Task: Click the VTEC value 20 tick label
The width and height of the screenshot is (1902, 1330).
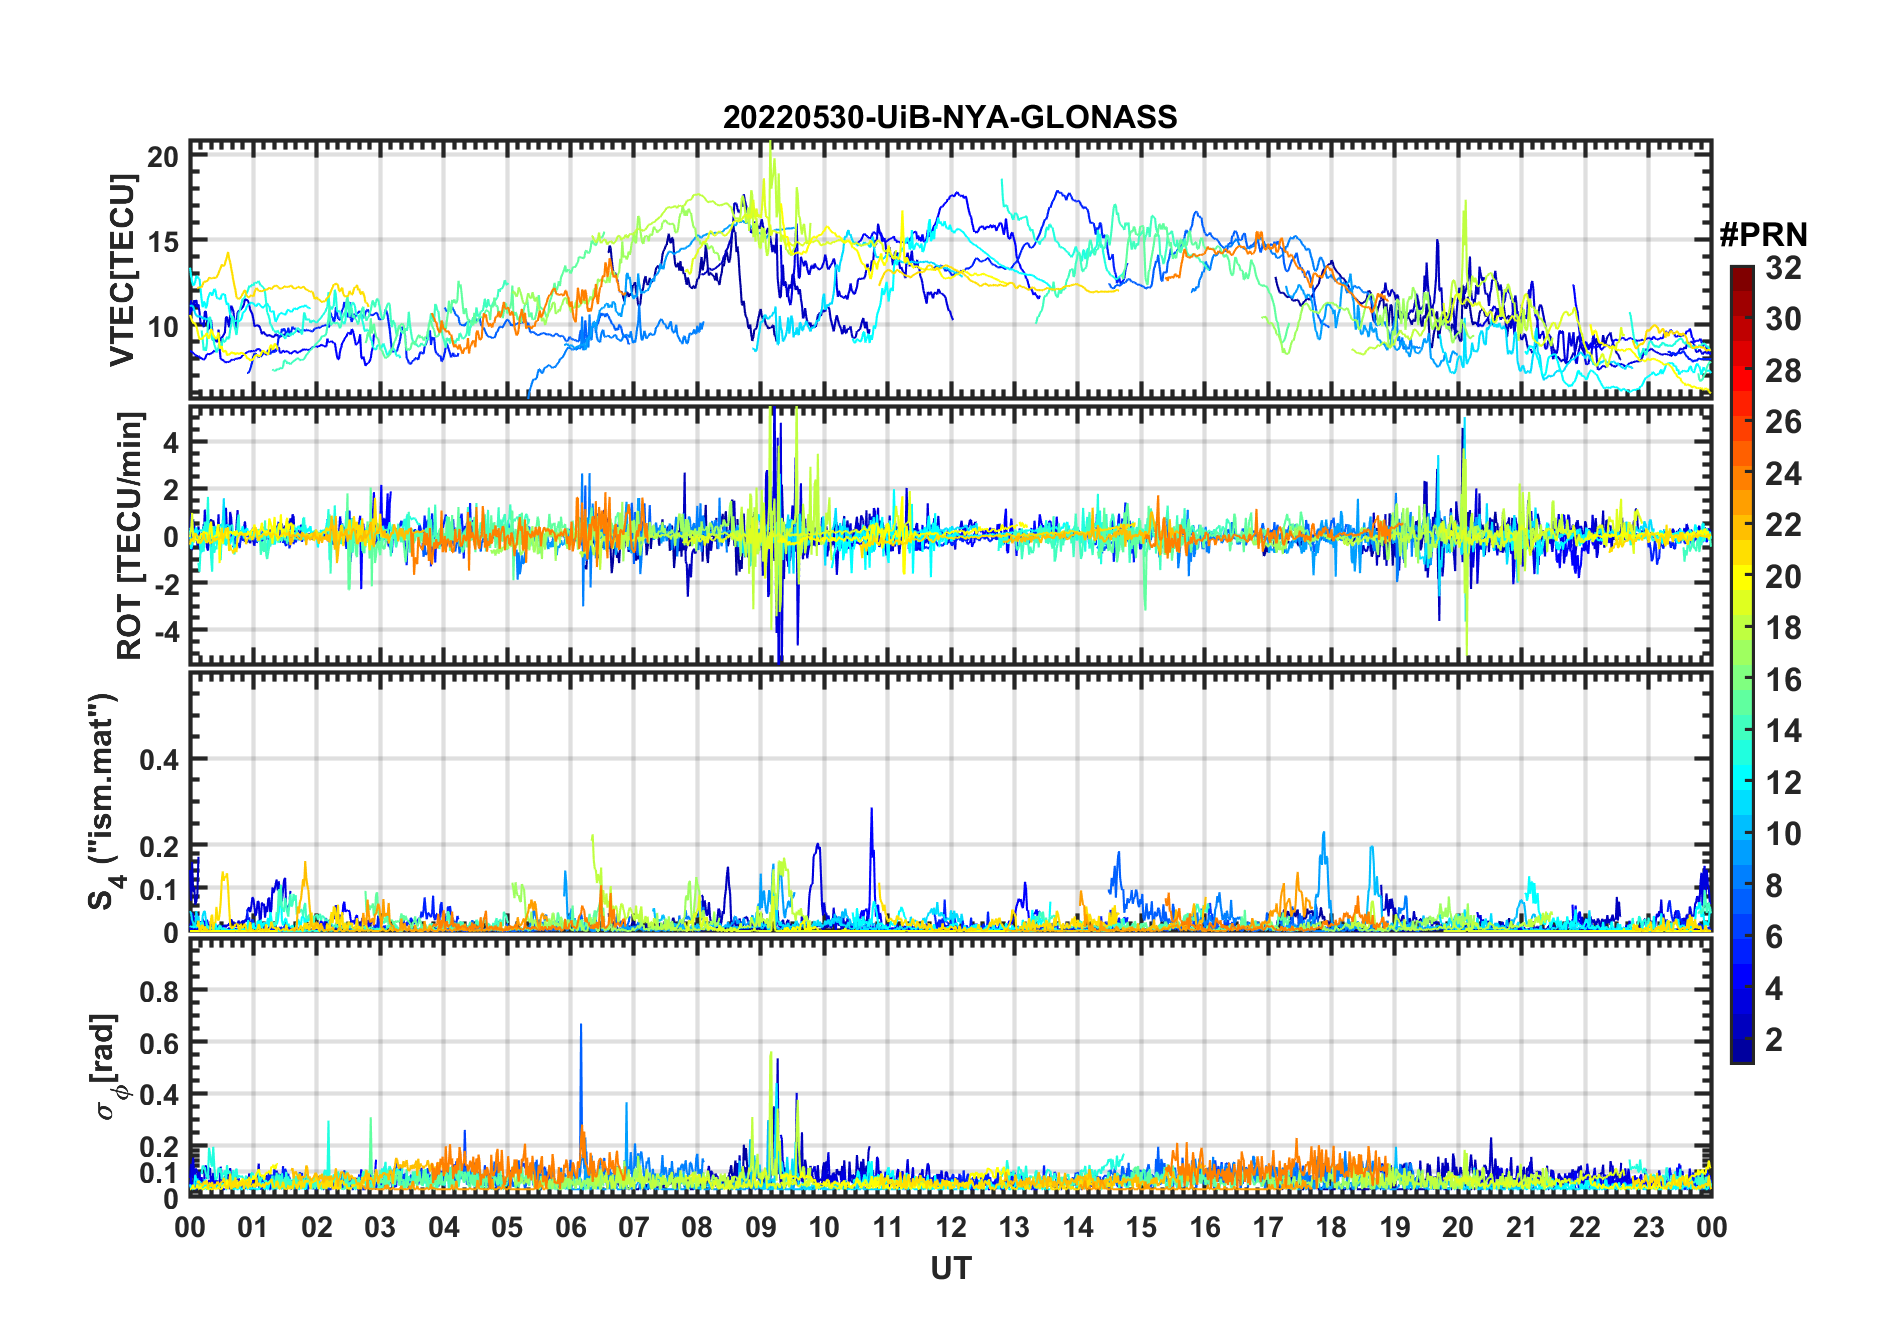Action: [163, 156]
